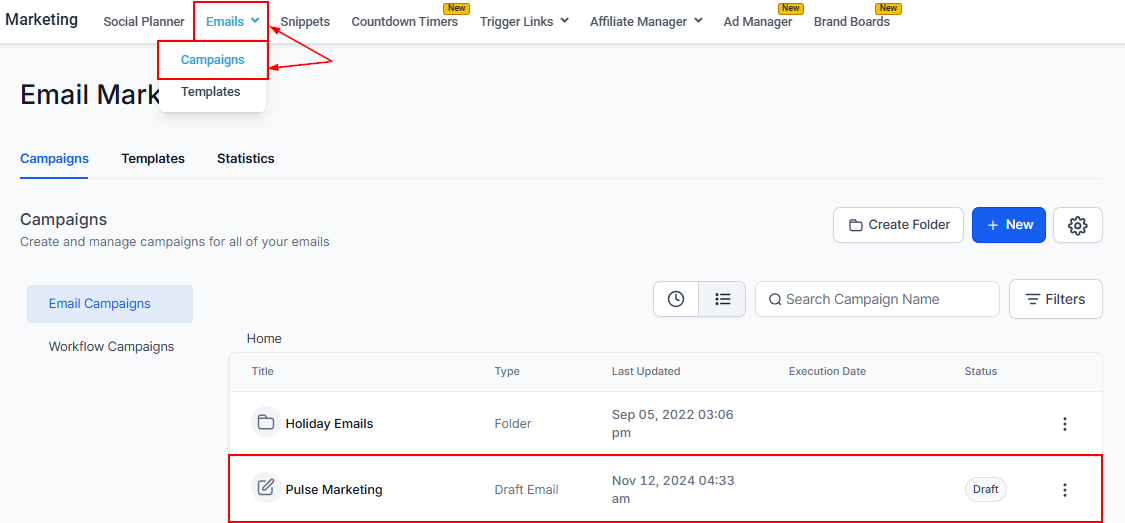Click the Create Folder button
This screenshot has height=523, width=1125.
pos(898,225)
